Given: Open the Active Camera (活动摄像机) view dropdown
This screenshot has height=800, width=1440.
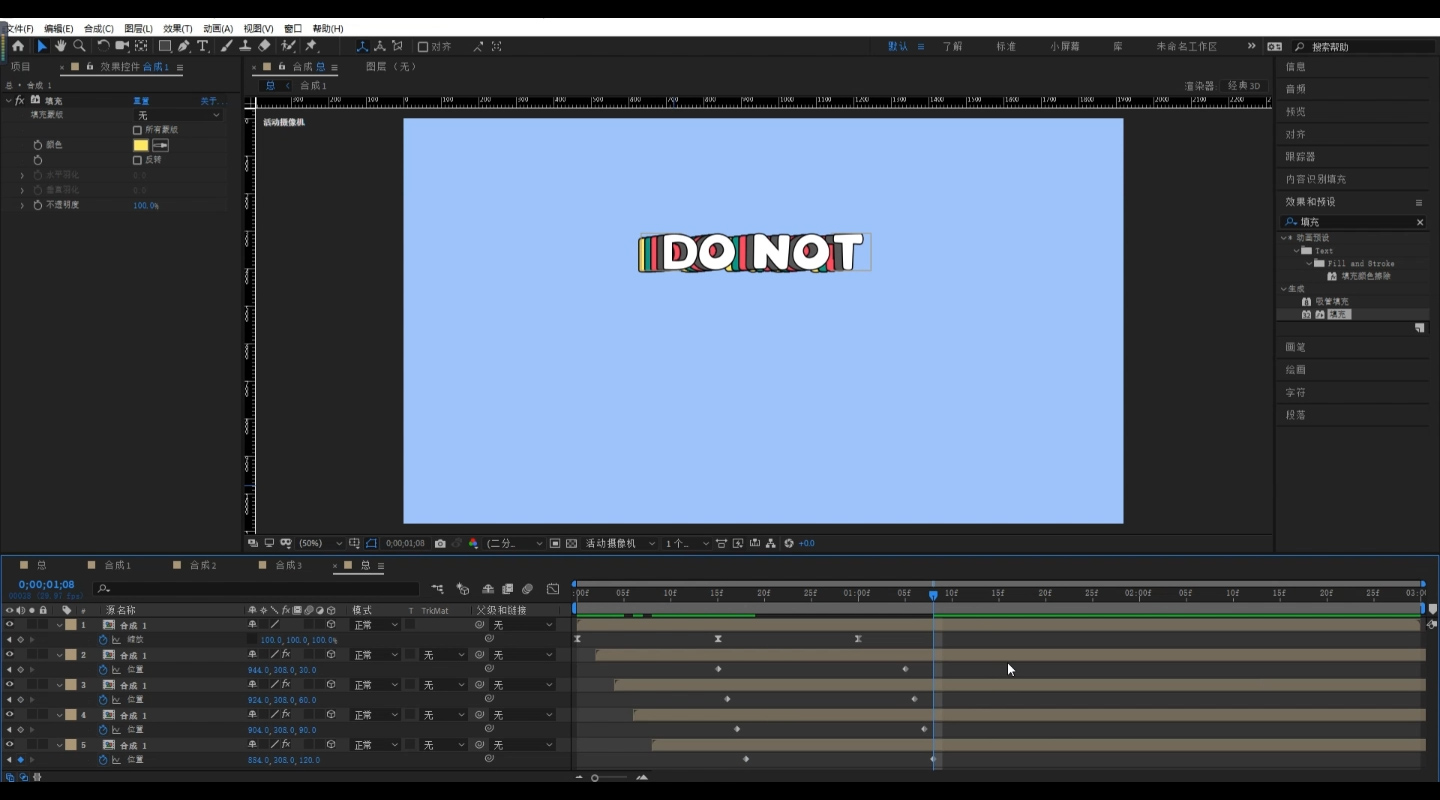Looking at the screenshot, I should (x=621, y=544).
